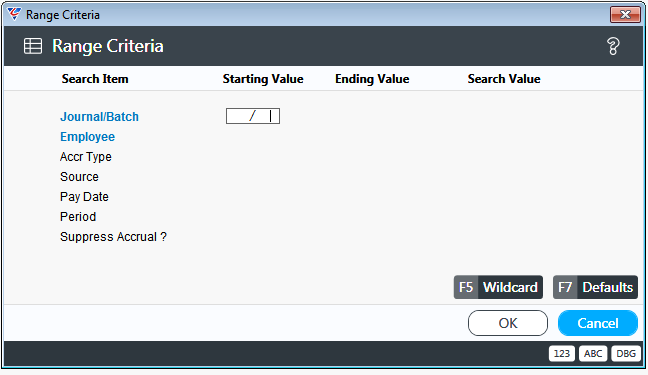Viewport: 648px width, 375px height.
Task: Select the Period search item
Action: pos(78,217)
